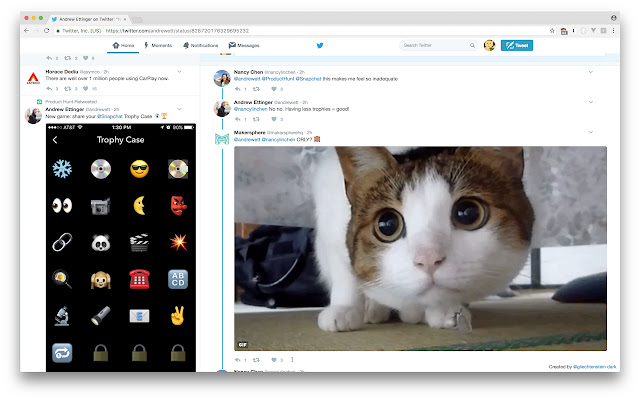Open the Moments tab

pyautogui.click(x=158, y=45)
